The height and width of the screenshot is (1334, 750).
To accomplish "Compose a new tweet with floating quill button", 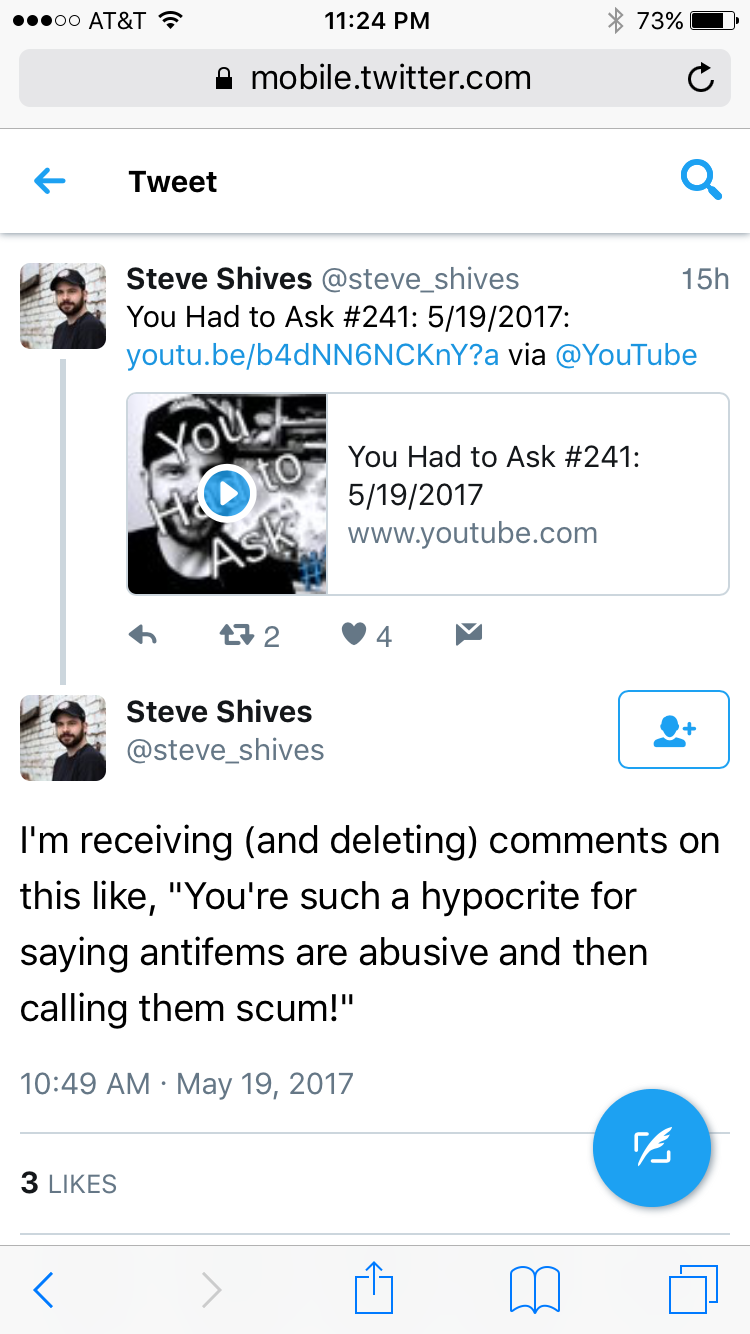I will click(x=652, y=1149).
